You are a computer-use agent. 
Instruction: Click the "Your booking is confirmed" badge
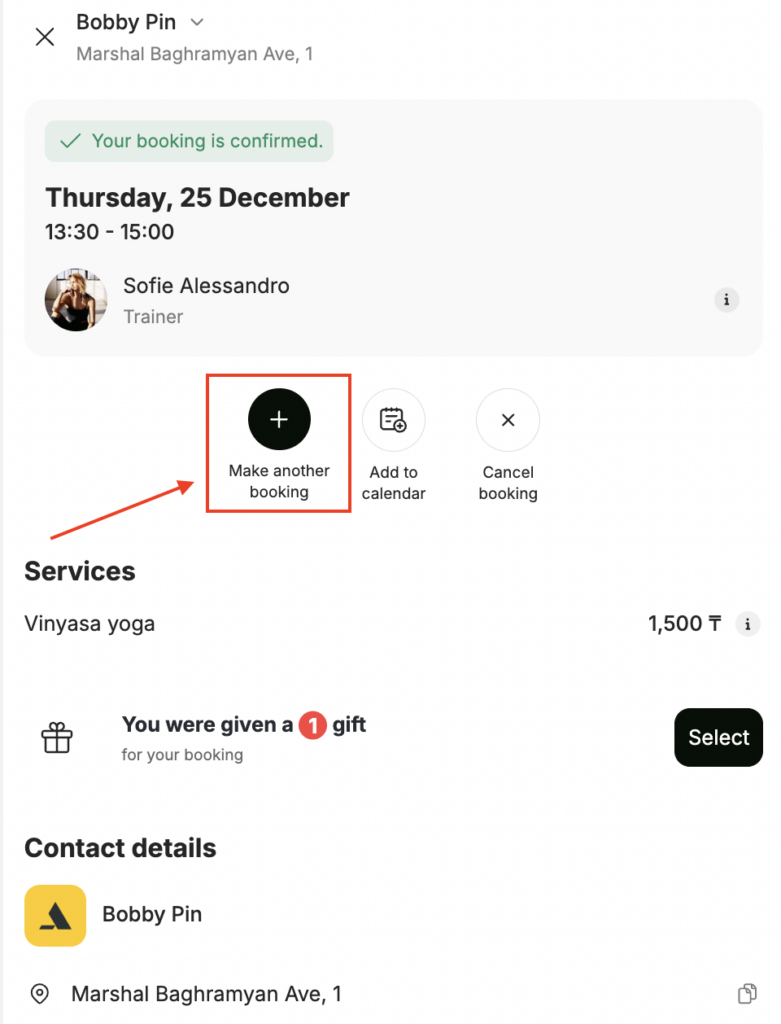[x=189, y=141]
